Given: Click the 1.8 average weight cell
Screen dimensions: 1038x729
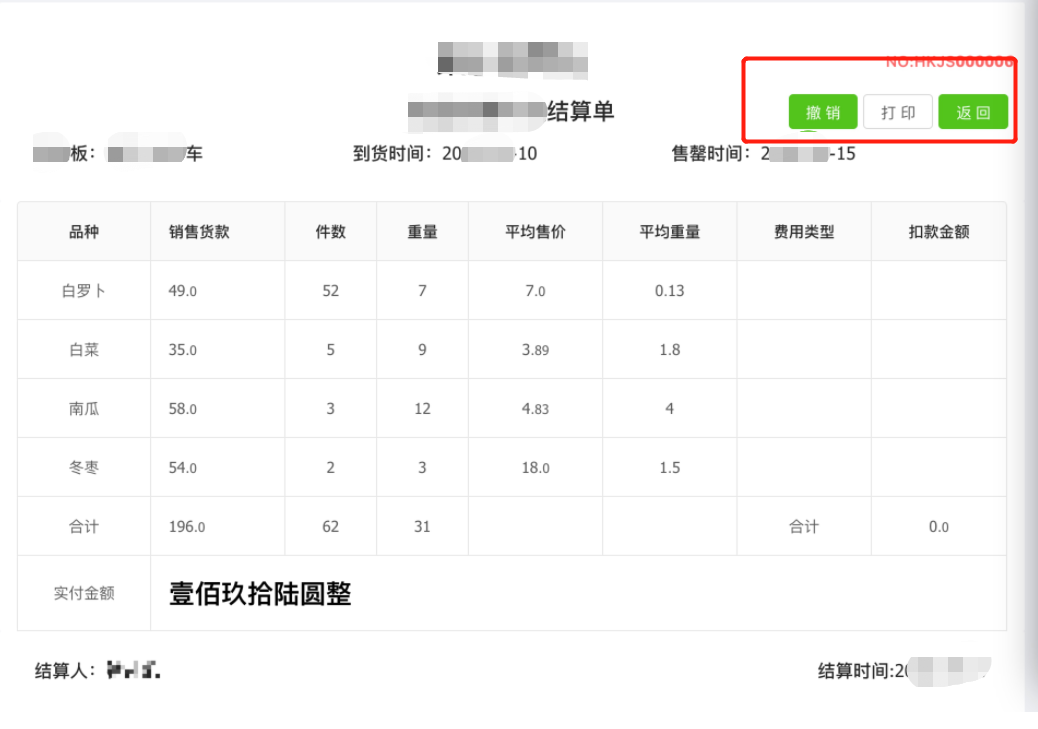Looking at the screenshot, I should point(670,350).
